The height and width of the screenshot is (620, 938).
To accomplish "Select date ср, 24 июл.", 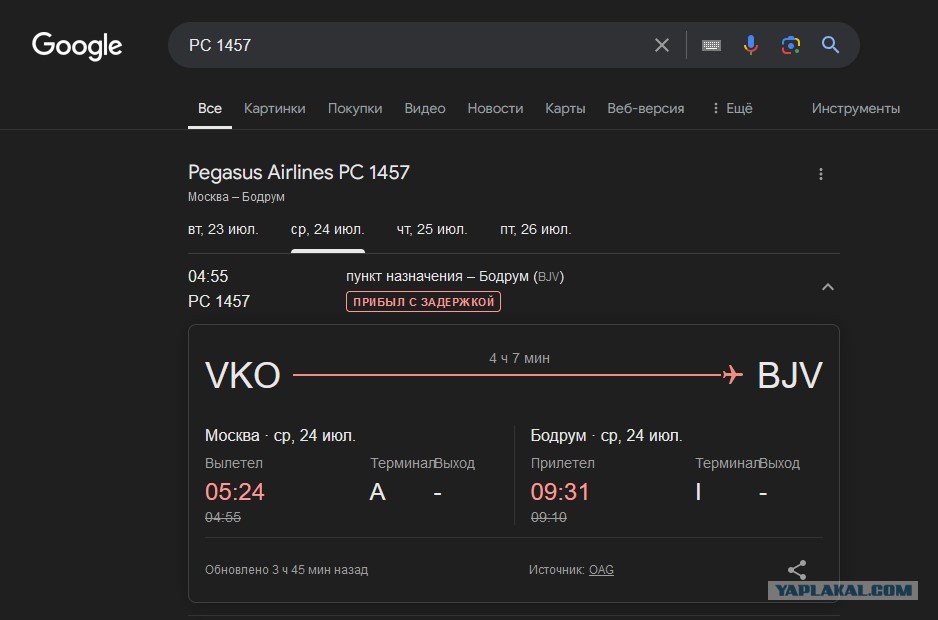I will tap(327, 229).
